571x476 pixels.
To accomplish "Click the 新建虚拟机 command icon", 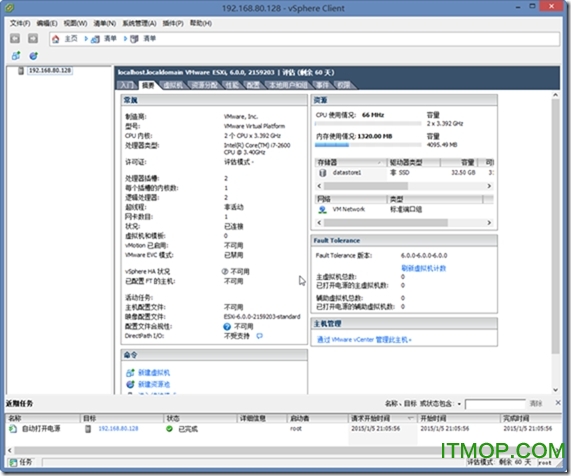I will 130,373.
